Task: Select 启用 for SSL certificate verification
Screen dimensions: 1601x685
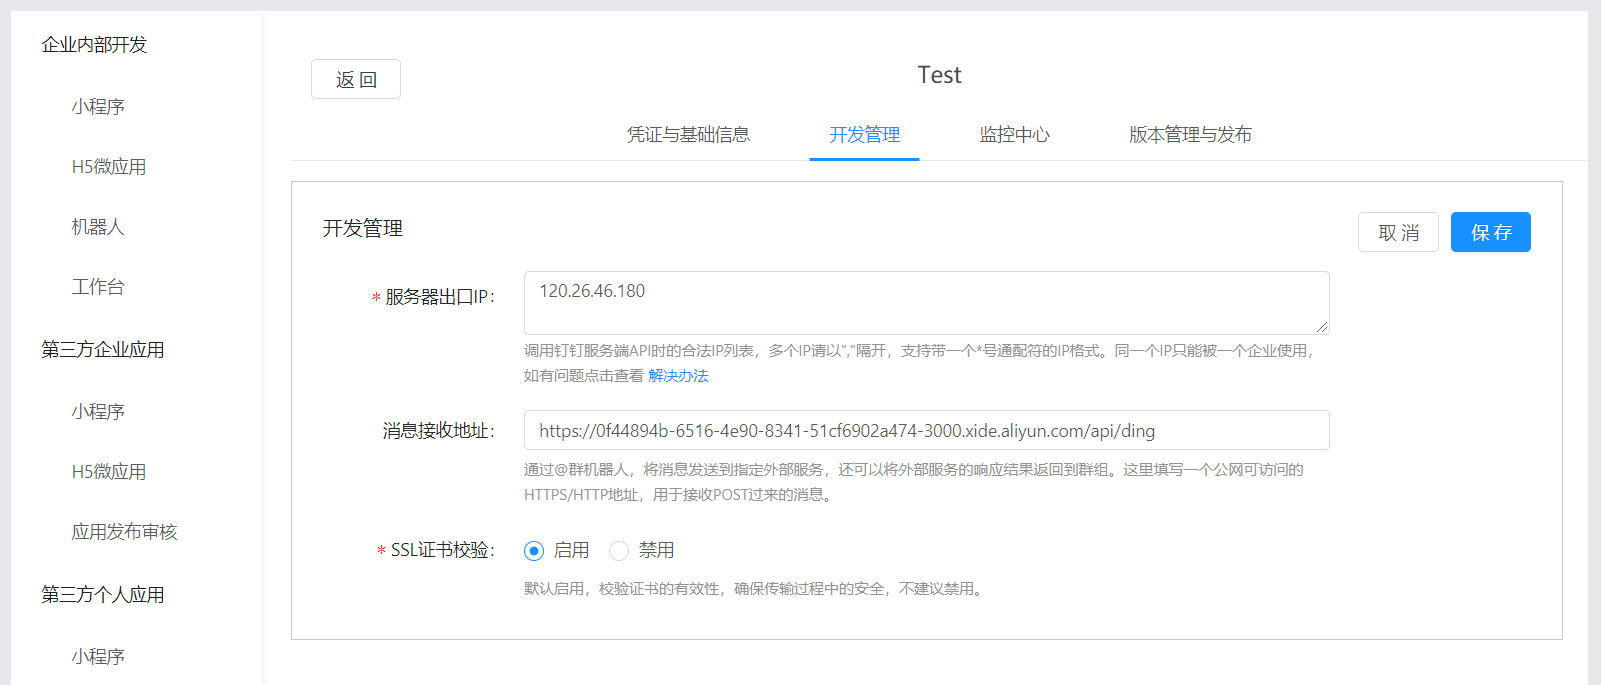Action: [x=534, y=551]
